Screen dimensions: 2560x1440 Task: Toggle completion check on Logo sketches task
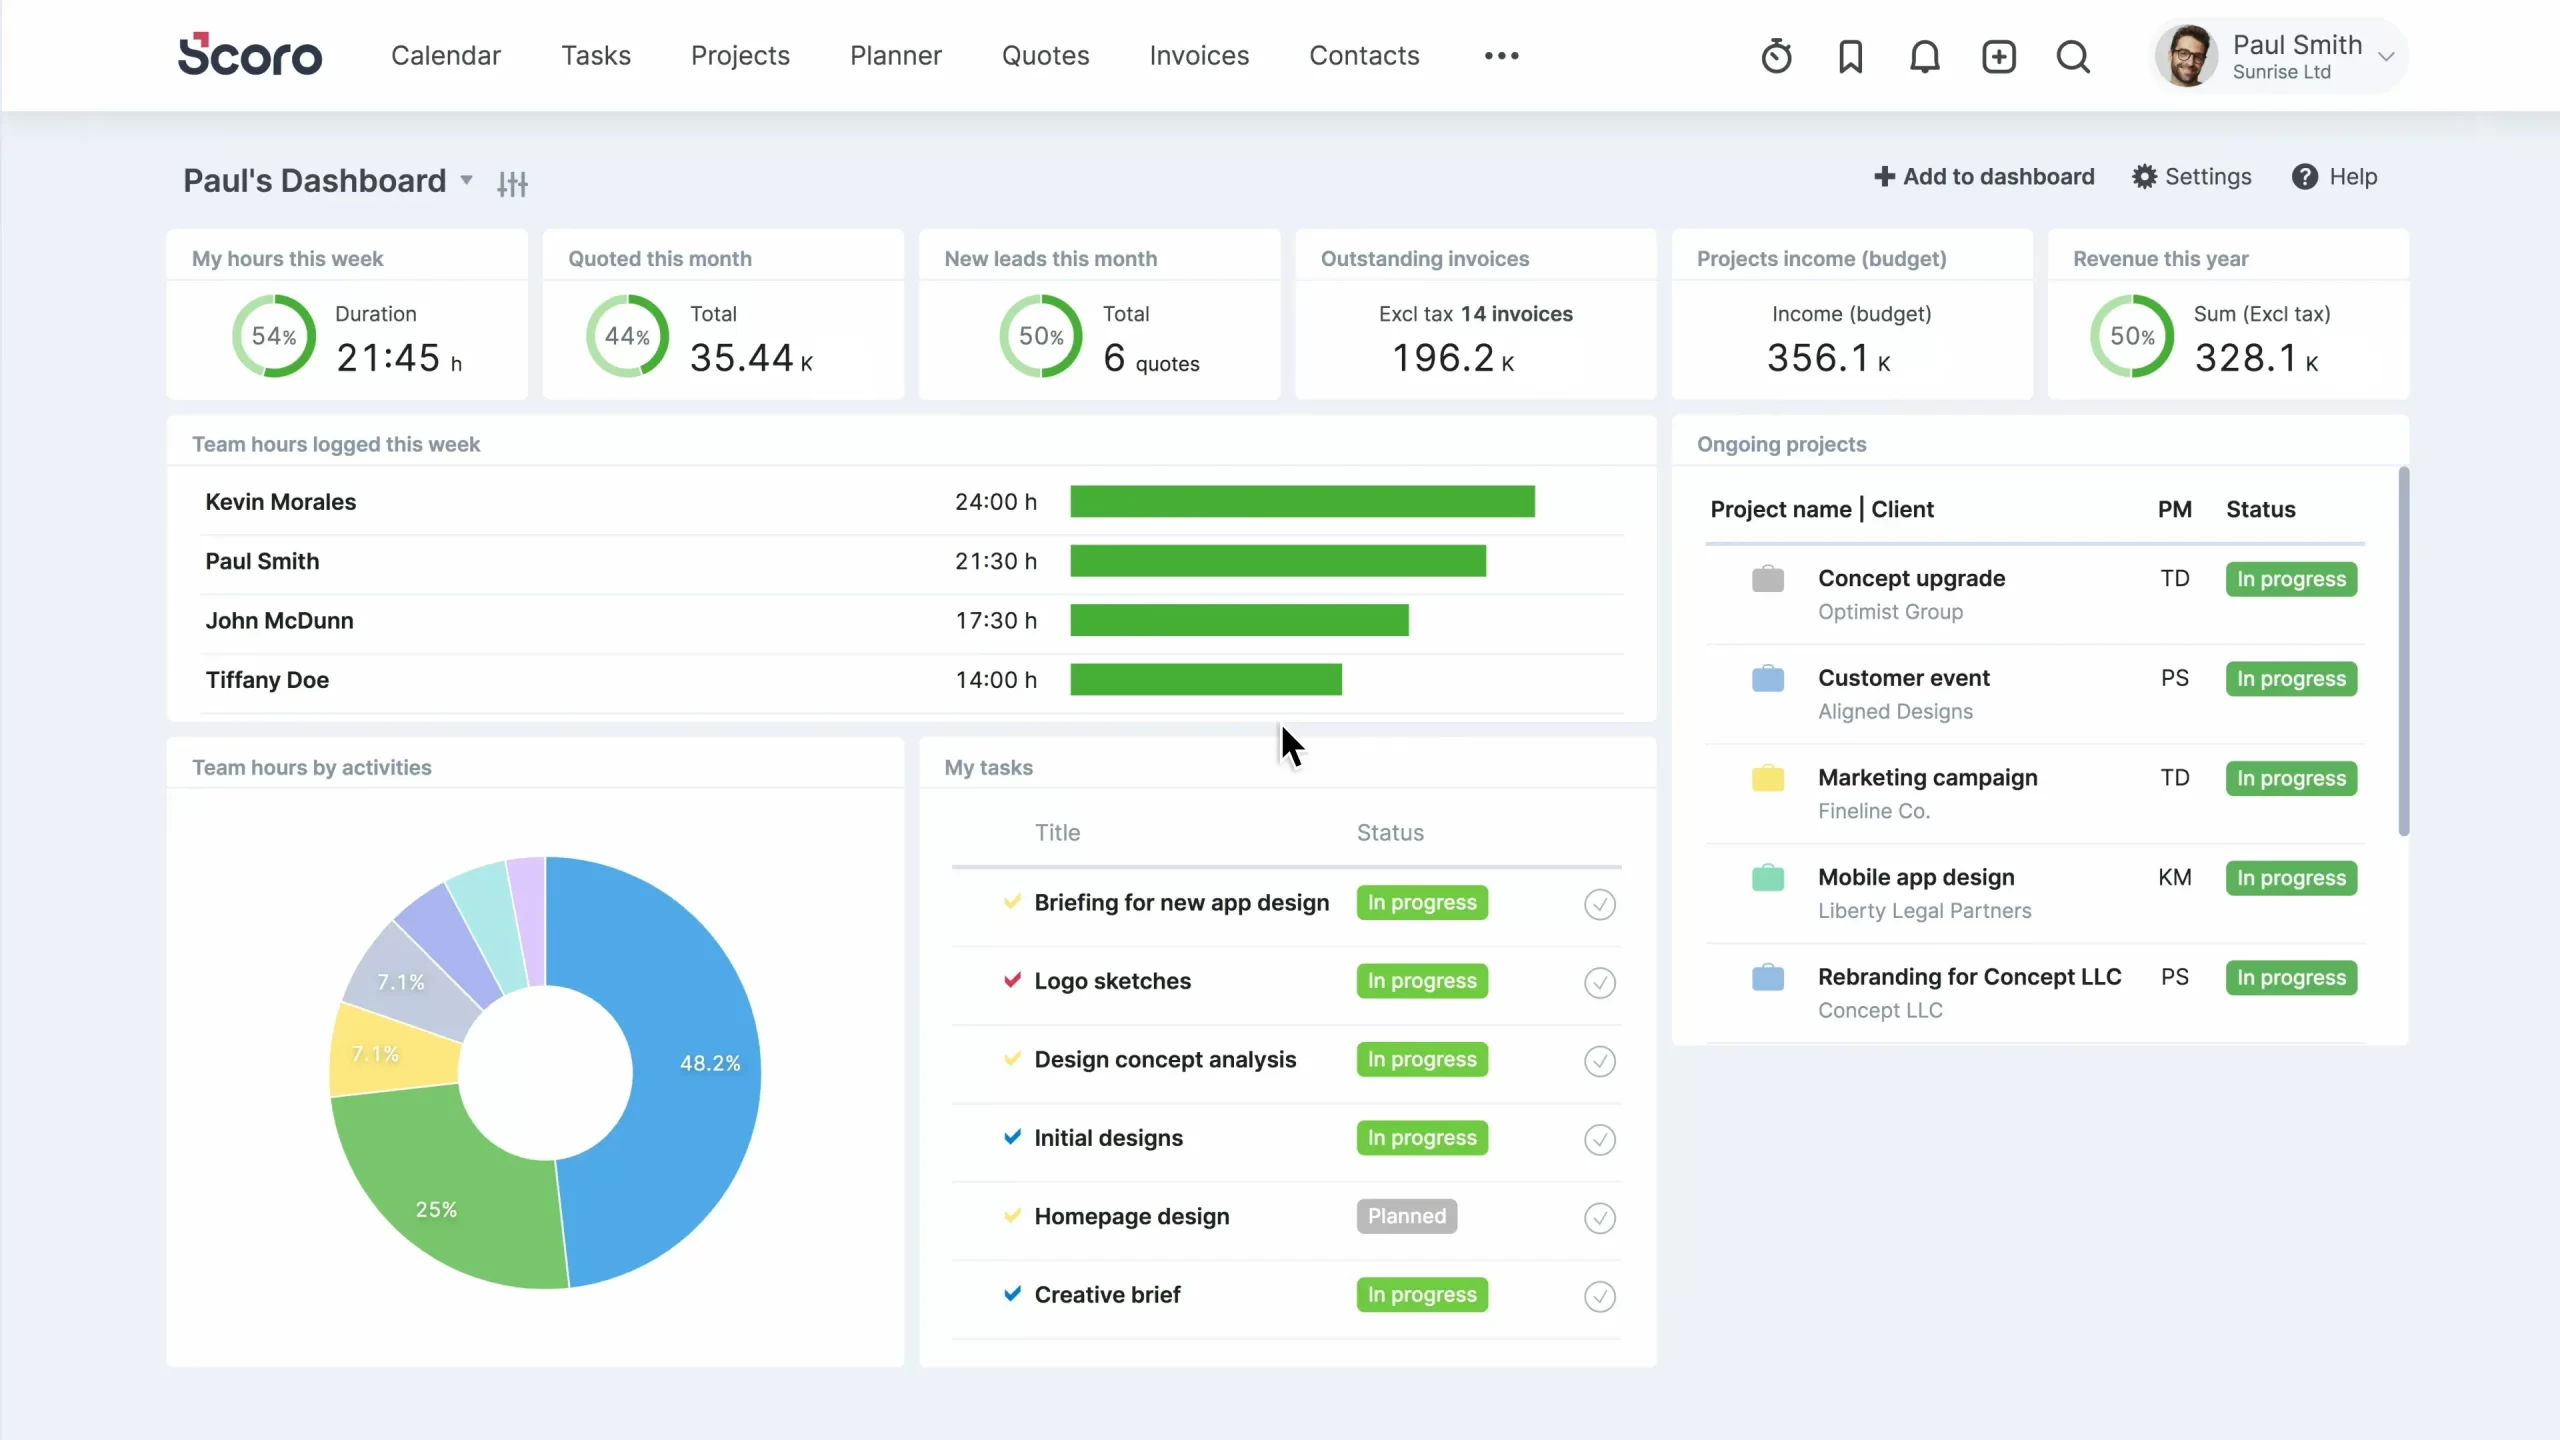click(x=1598, y=982)
